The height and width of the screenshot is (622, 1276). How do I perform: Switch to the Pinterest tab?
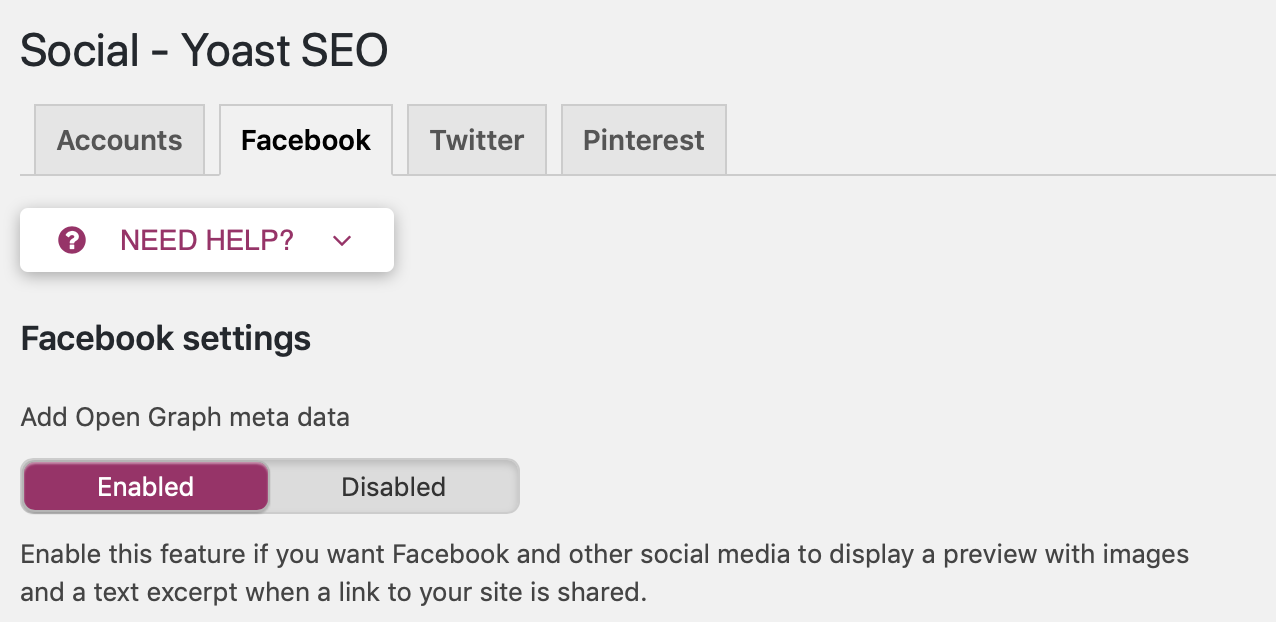tap(643, 140)
